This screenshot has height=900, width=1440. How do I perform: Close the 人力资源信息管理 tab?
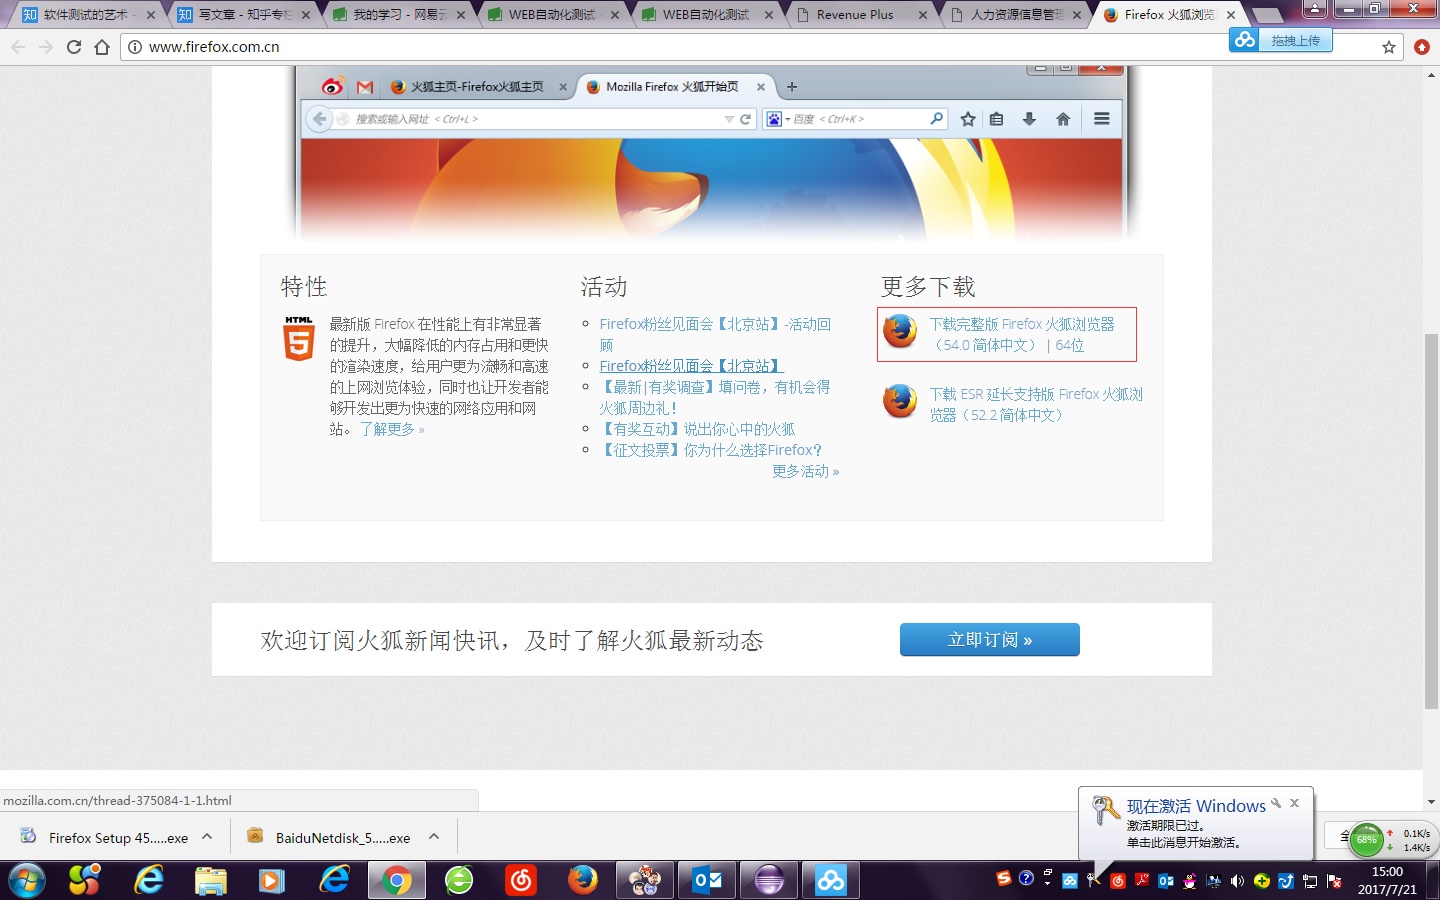pos(1077,15)
